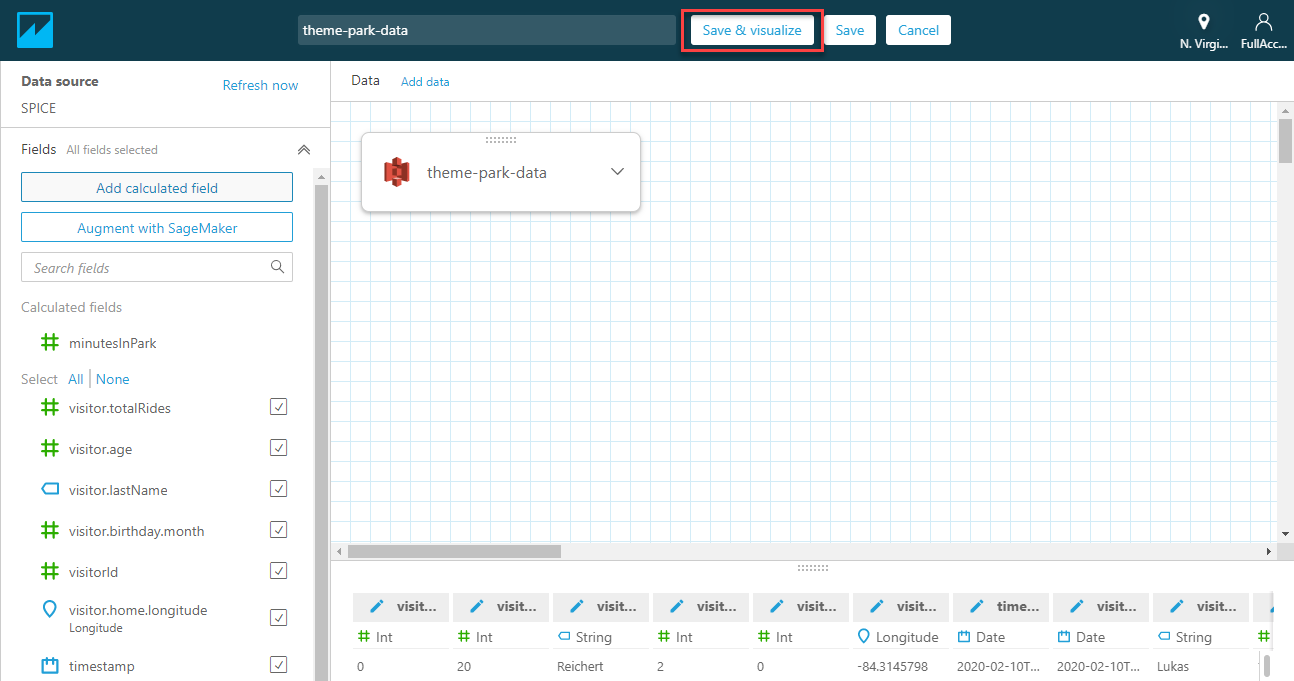1294x681 pixels.
Task: Collapse the Fields section chevron
Action: [x=304, y=150]
